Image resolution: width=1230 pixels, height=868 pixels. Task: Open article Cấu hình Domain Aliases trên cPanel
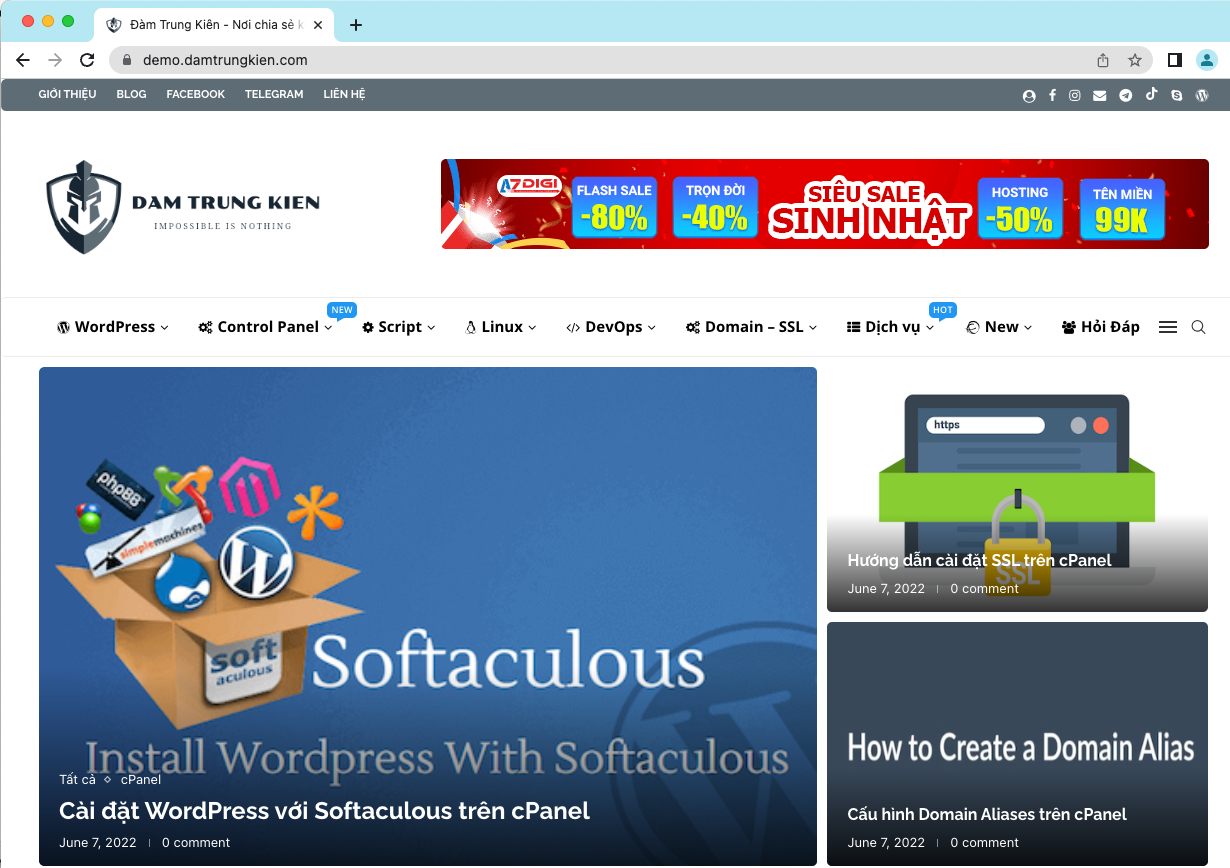pos(987,814)
